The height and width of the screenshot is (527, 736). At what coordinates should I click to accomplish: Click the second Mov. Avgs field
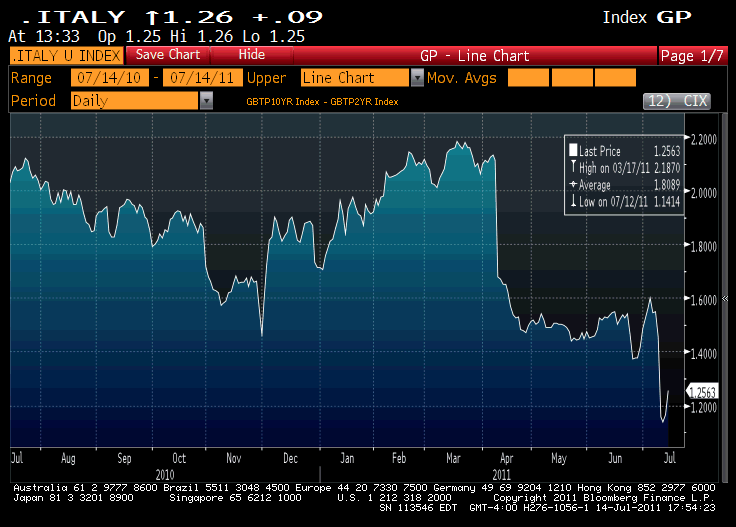(x=572, y=77)
